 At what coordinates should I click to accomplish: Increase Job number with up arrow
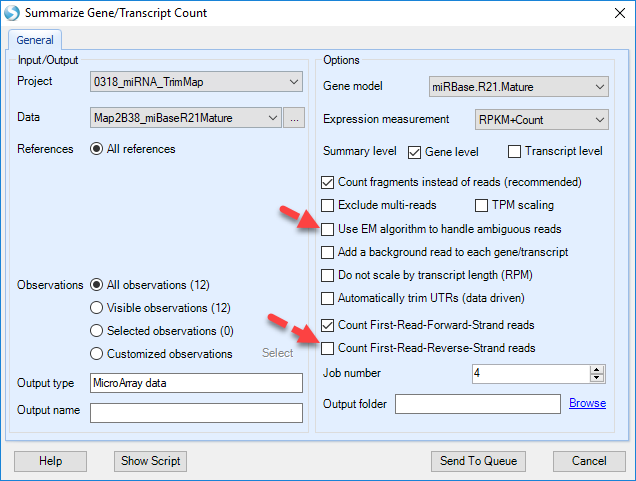click(x=597, y=369)
